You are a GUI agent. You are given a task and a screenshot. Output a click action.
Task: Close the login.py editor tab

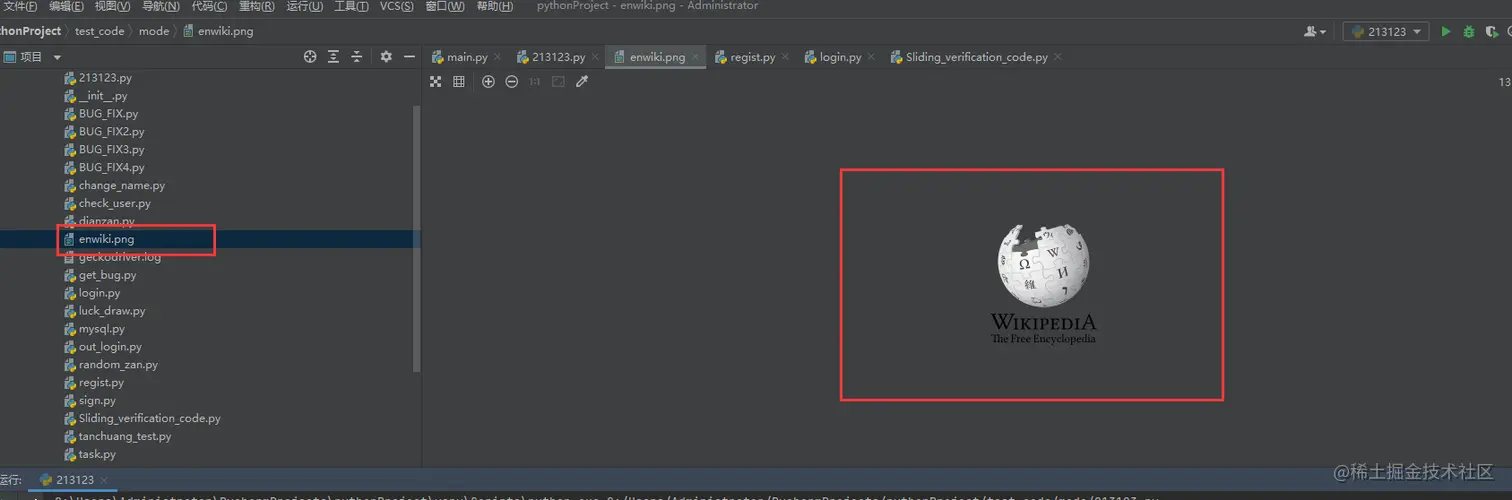(x=871, y=57)
